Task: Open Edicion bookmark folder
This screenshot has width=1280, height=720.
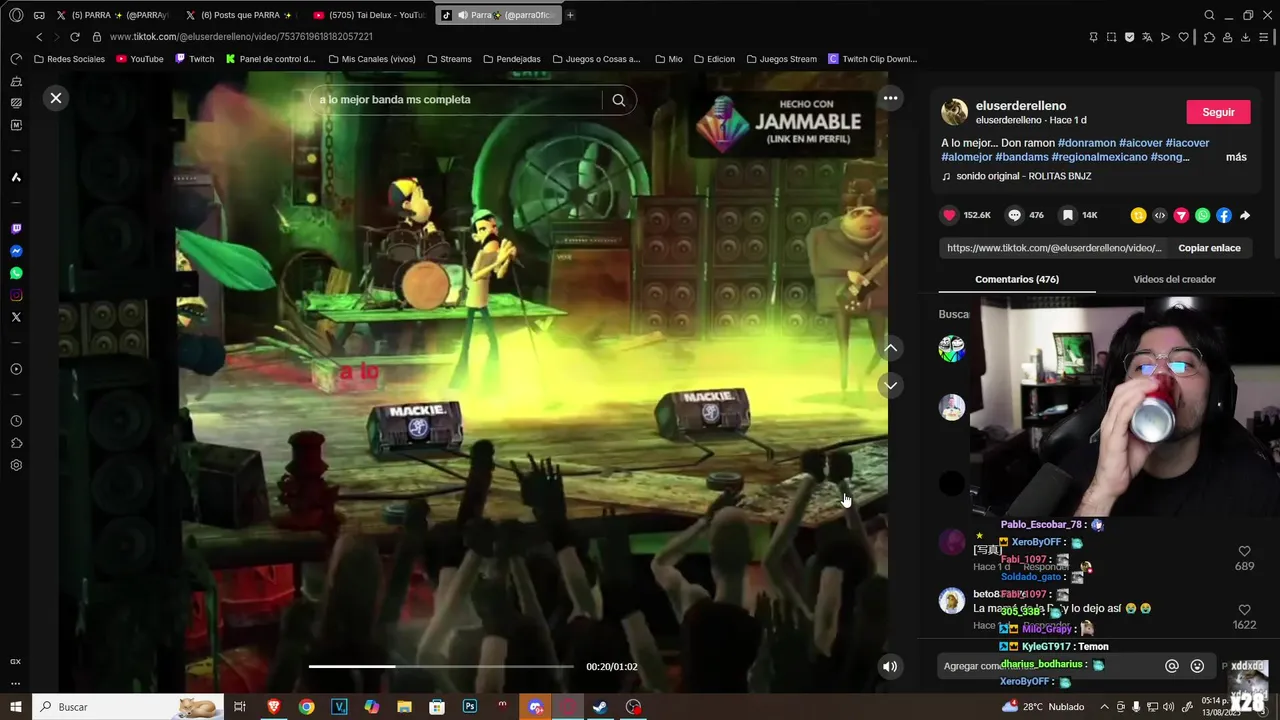Action: click(714, 59)
